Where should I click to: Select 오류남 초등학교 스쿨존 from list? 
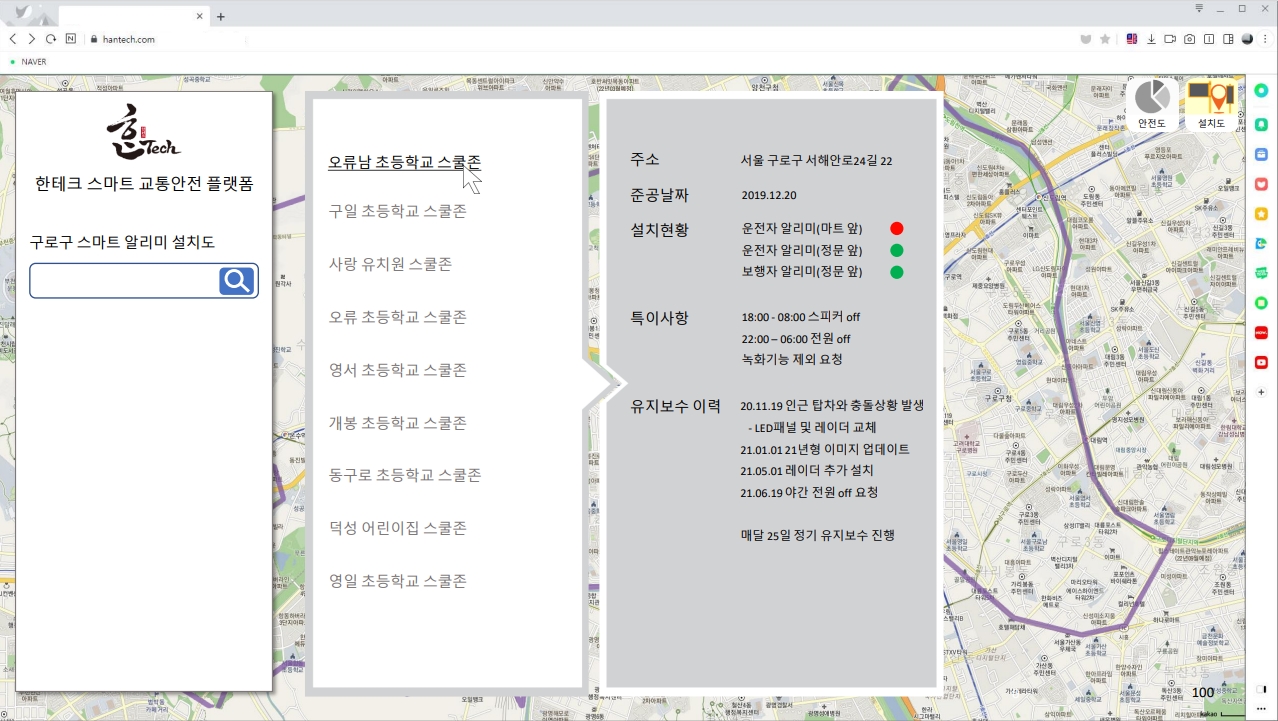[404, 162]
